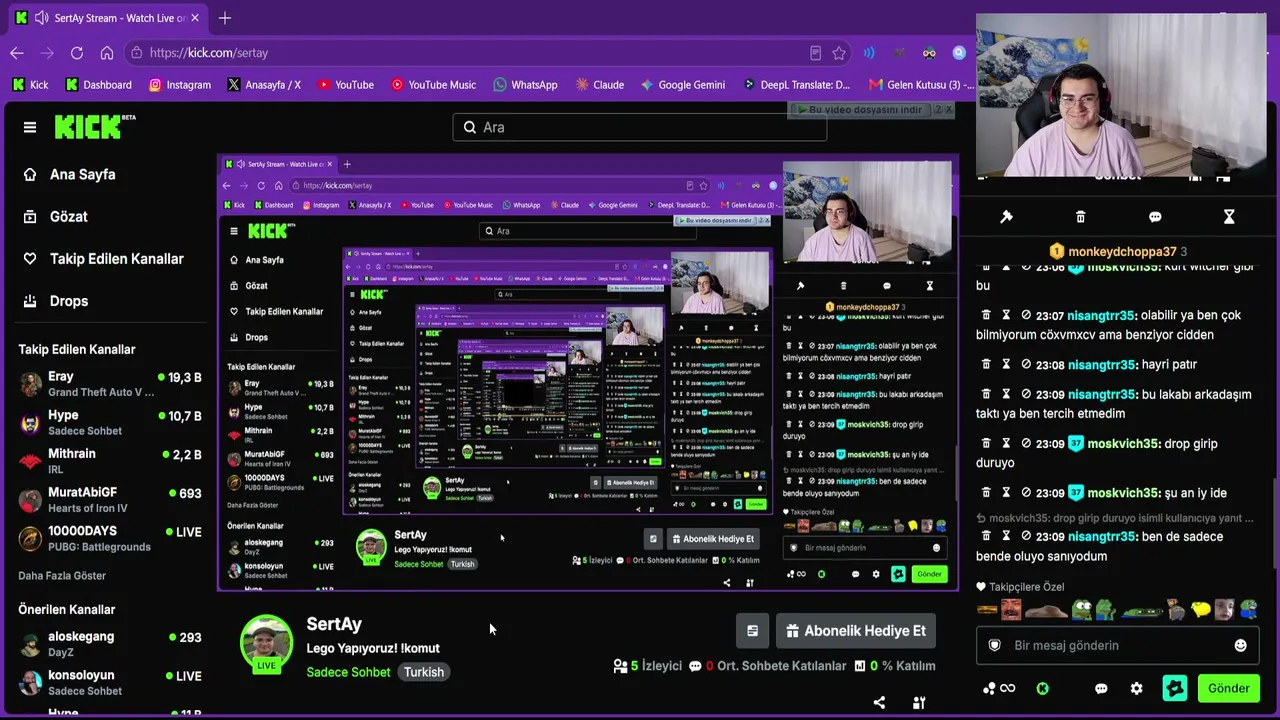Screen dimensions: 1280x720
Task: Ban moskvich35 on 'şu an iy ide' message
Action: tap(1026, 493)
